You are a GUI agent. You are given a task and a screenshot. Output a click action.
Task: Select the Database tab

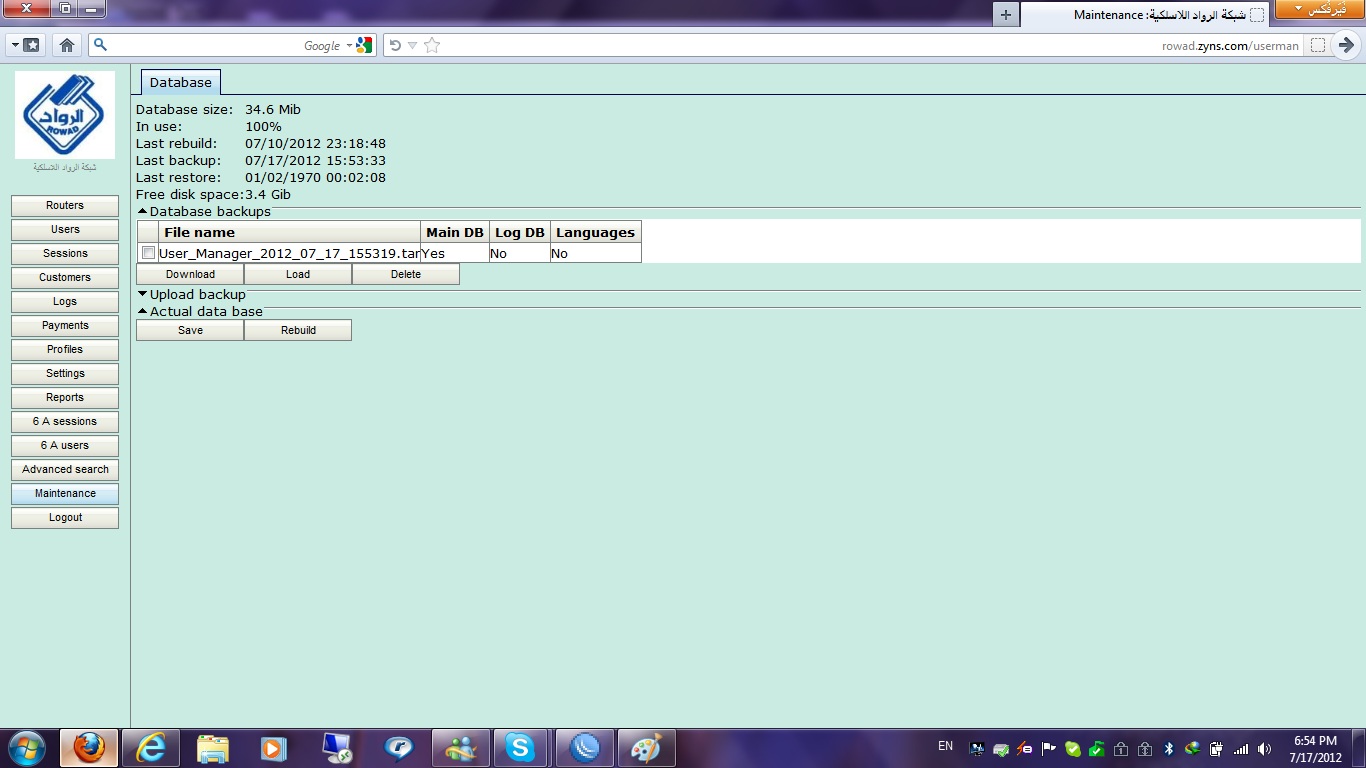pyautogui.click(x=180, y=82)
